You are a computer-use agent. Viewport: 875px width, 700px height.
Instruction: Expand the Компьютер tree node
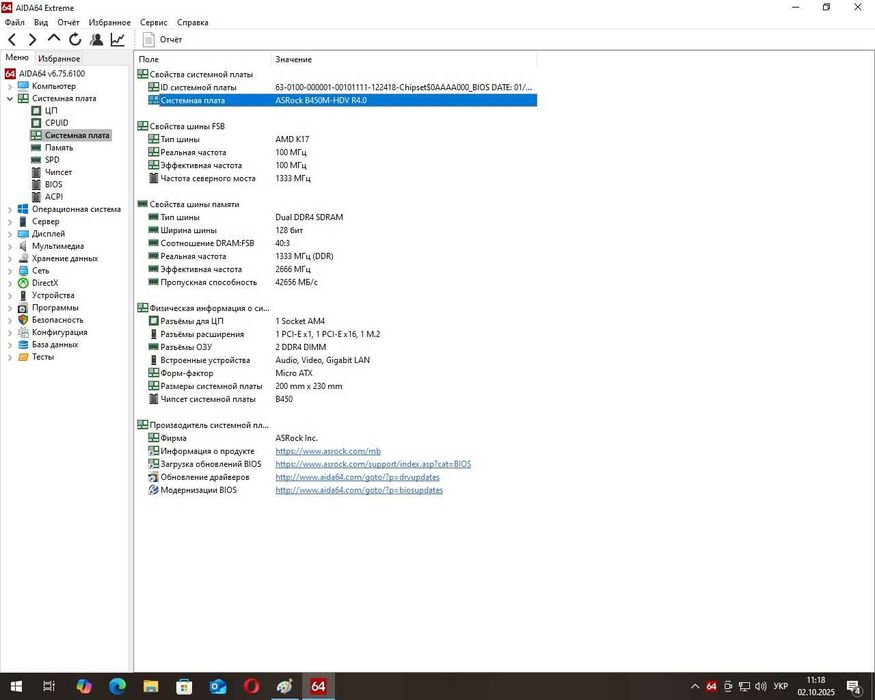pyautogui.click(x=10, y=86)
